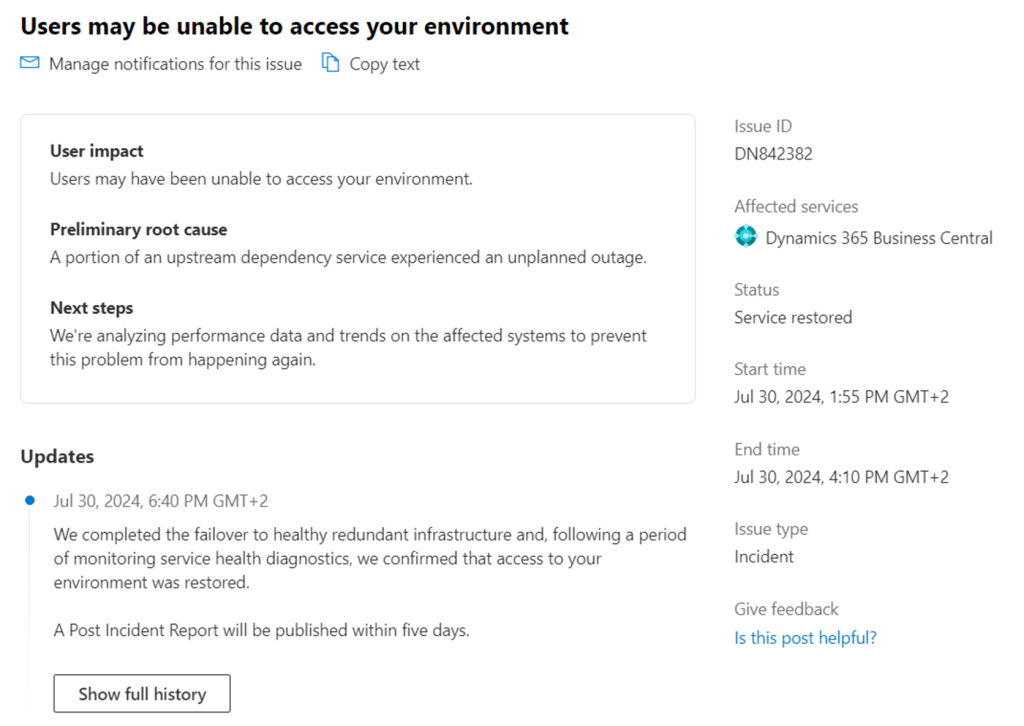Screen dimensions: 1024x726
Task: Open Manage notifications for this issue
Action: click(x=175, y=64)
